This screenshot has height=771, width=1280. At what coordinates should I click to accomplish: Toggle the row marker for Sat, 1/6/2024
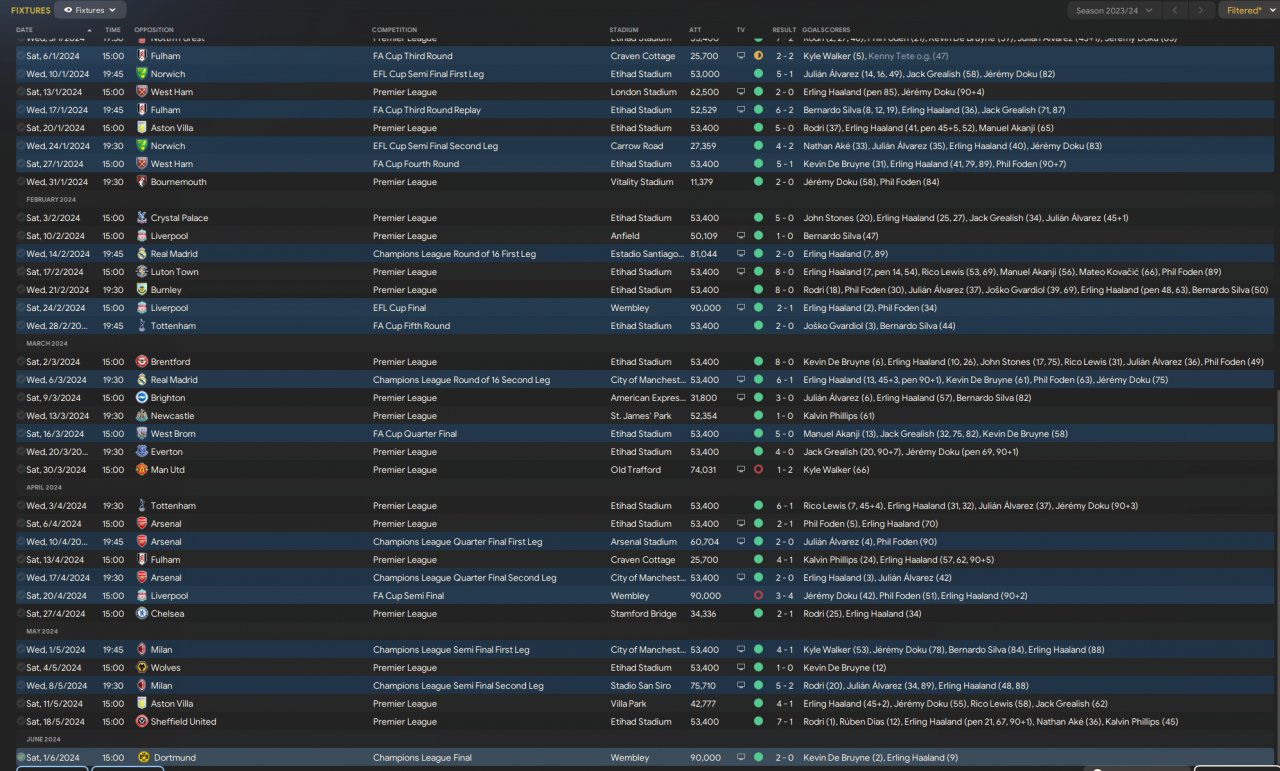pyautogui.click(x=21, y=758)
